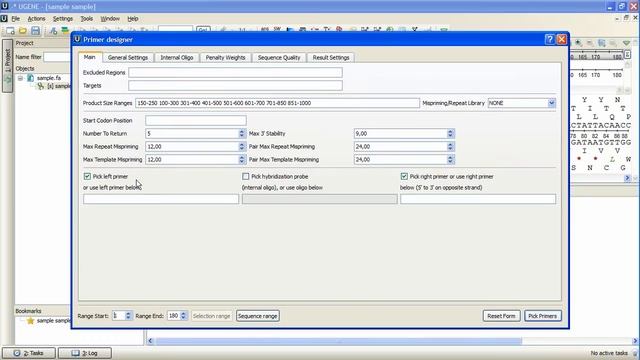Screen dimensions: 640x360
Task: Click the open file folder icon
Action: pyautogui.click(x=23, y=31)
